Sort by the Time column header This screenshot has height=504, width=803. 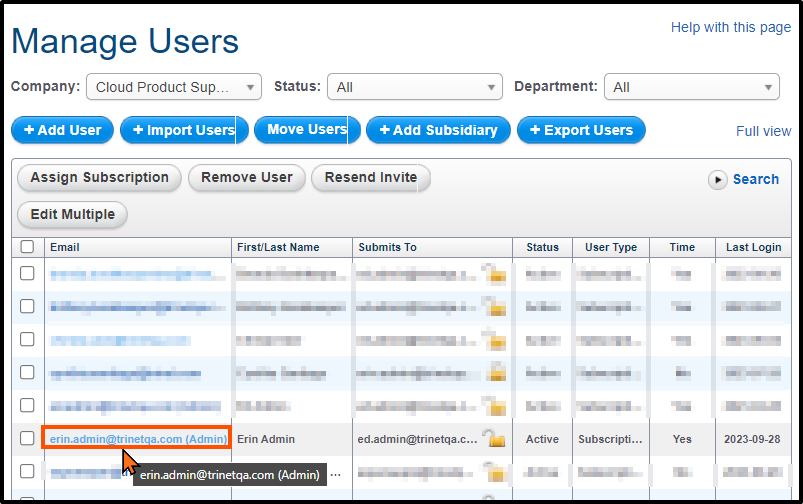pos(682,247)
